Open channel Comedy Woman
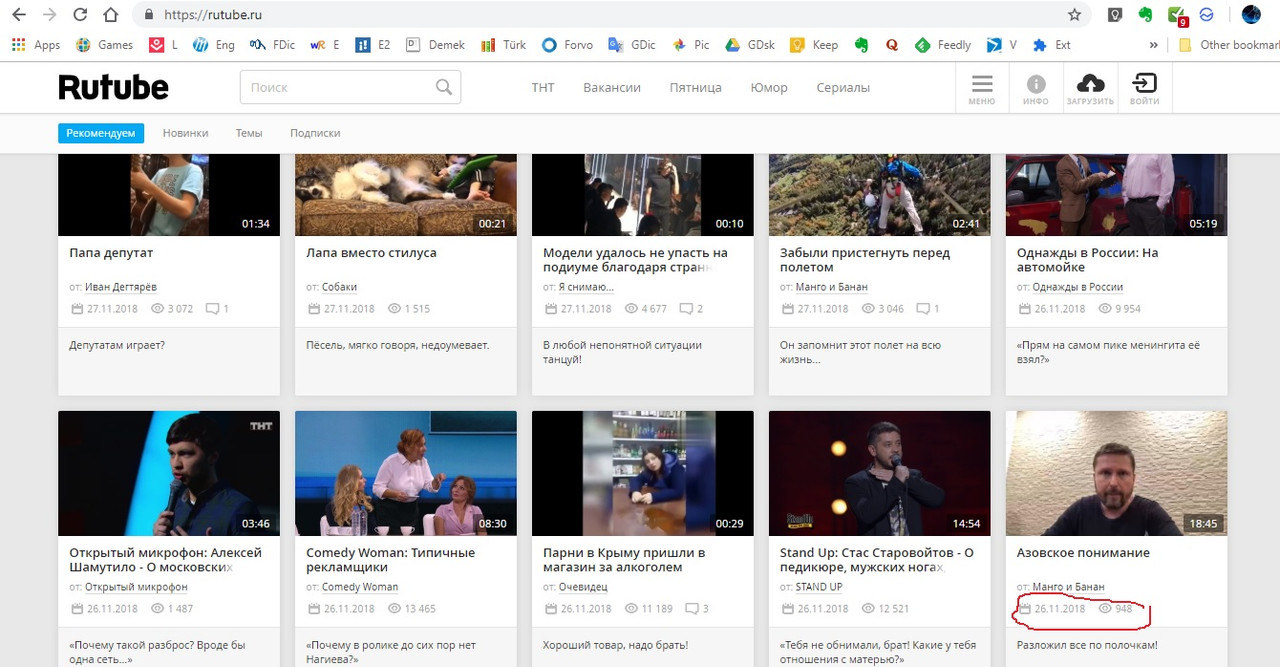The height and width of the screenshot is (667, 1280). [x=360, y=587]
